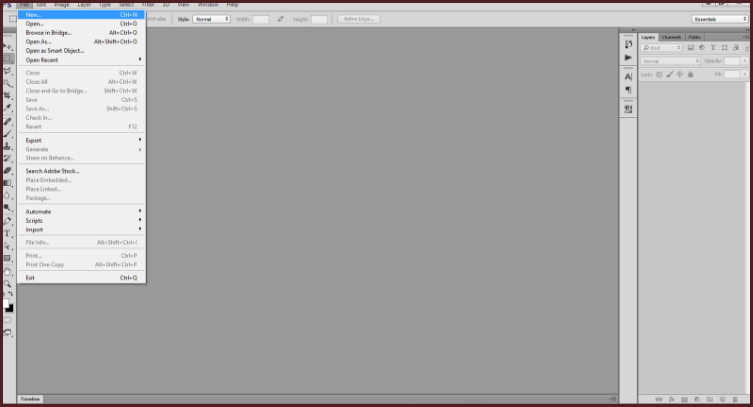Open the Character panel icon
This screenshot has width=753, height=407.
628,77
